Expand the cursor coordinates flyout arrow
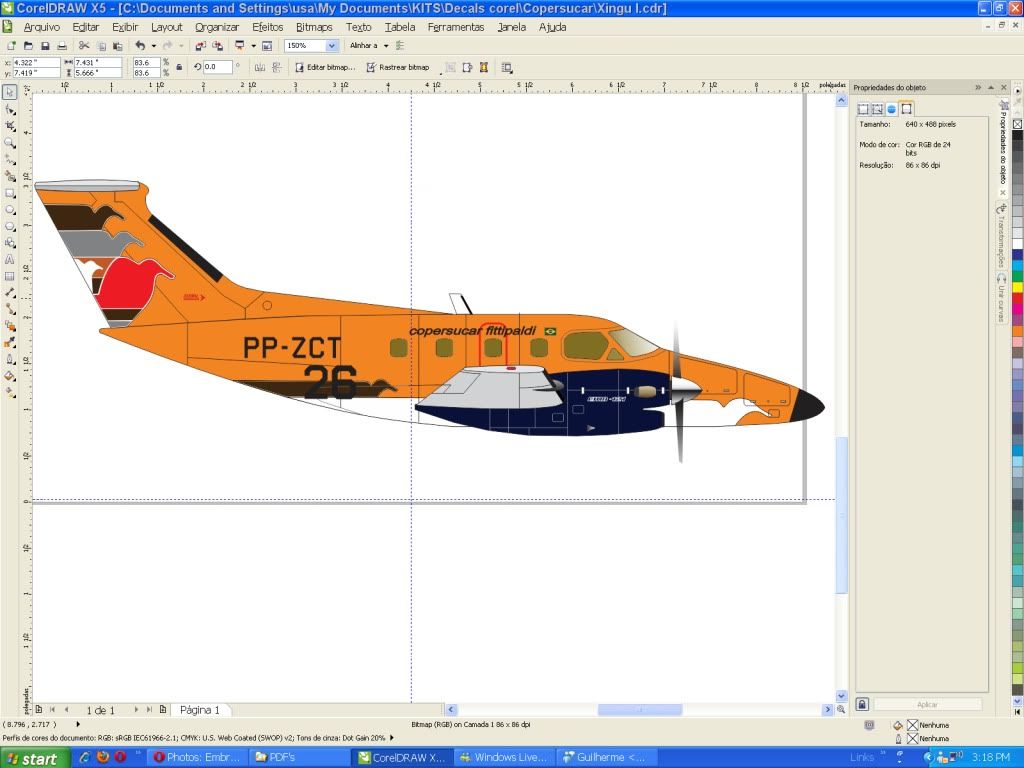This screenshot has height=768, width=1024. point(78,724)
